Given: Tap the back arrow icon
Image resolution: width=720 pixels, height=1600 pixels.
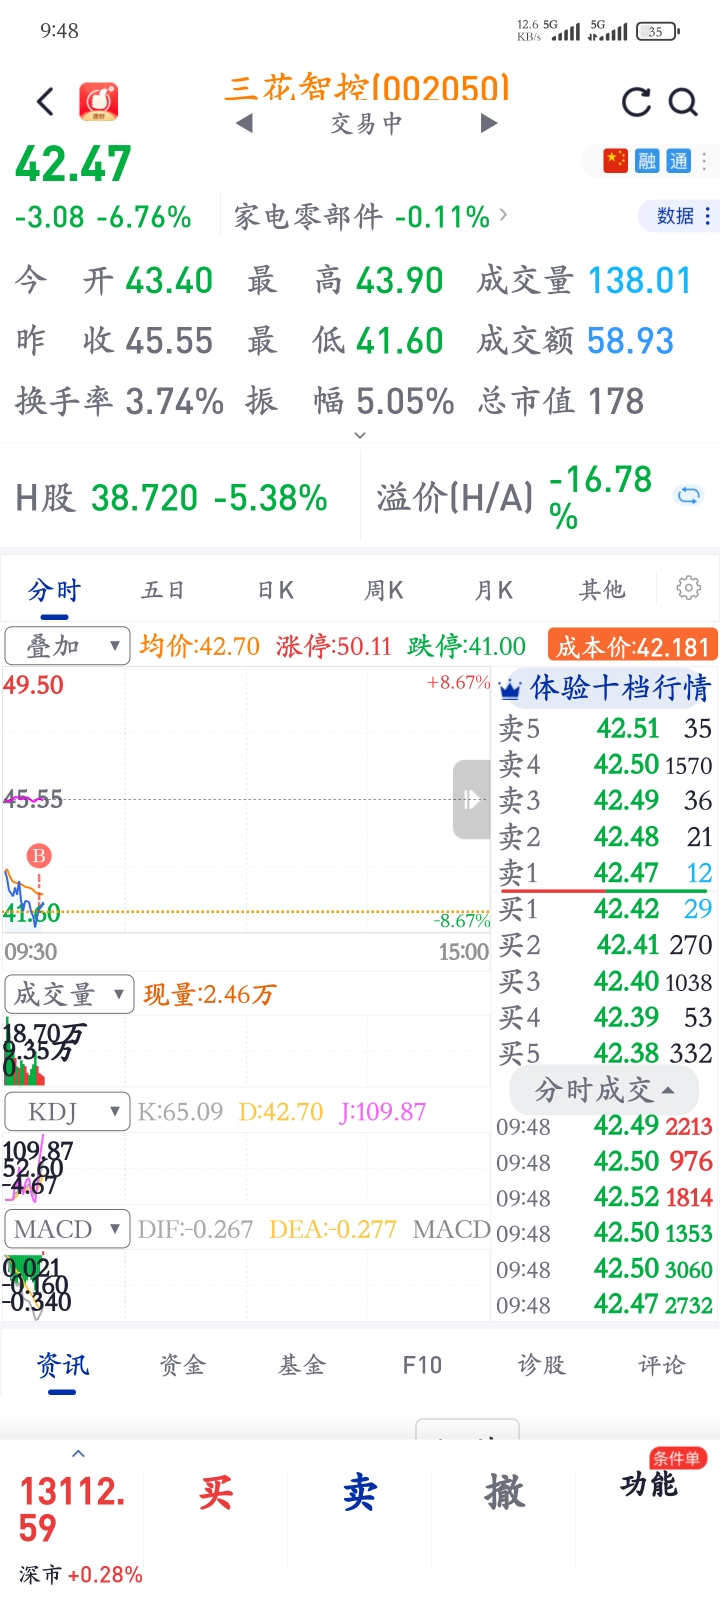Looking at the screenshot, I should [x=45, y=101].
